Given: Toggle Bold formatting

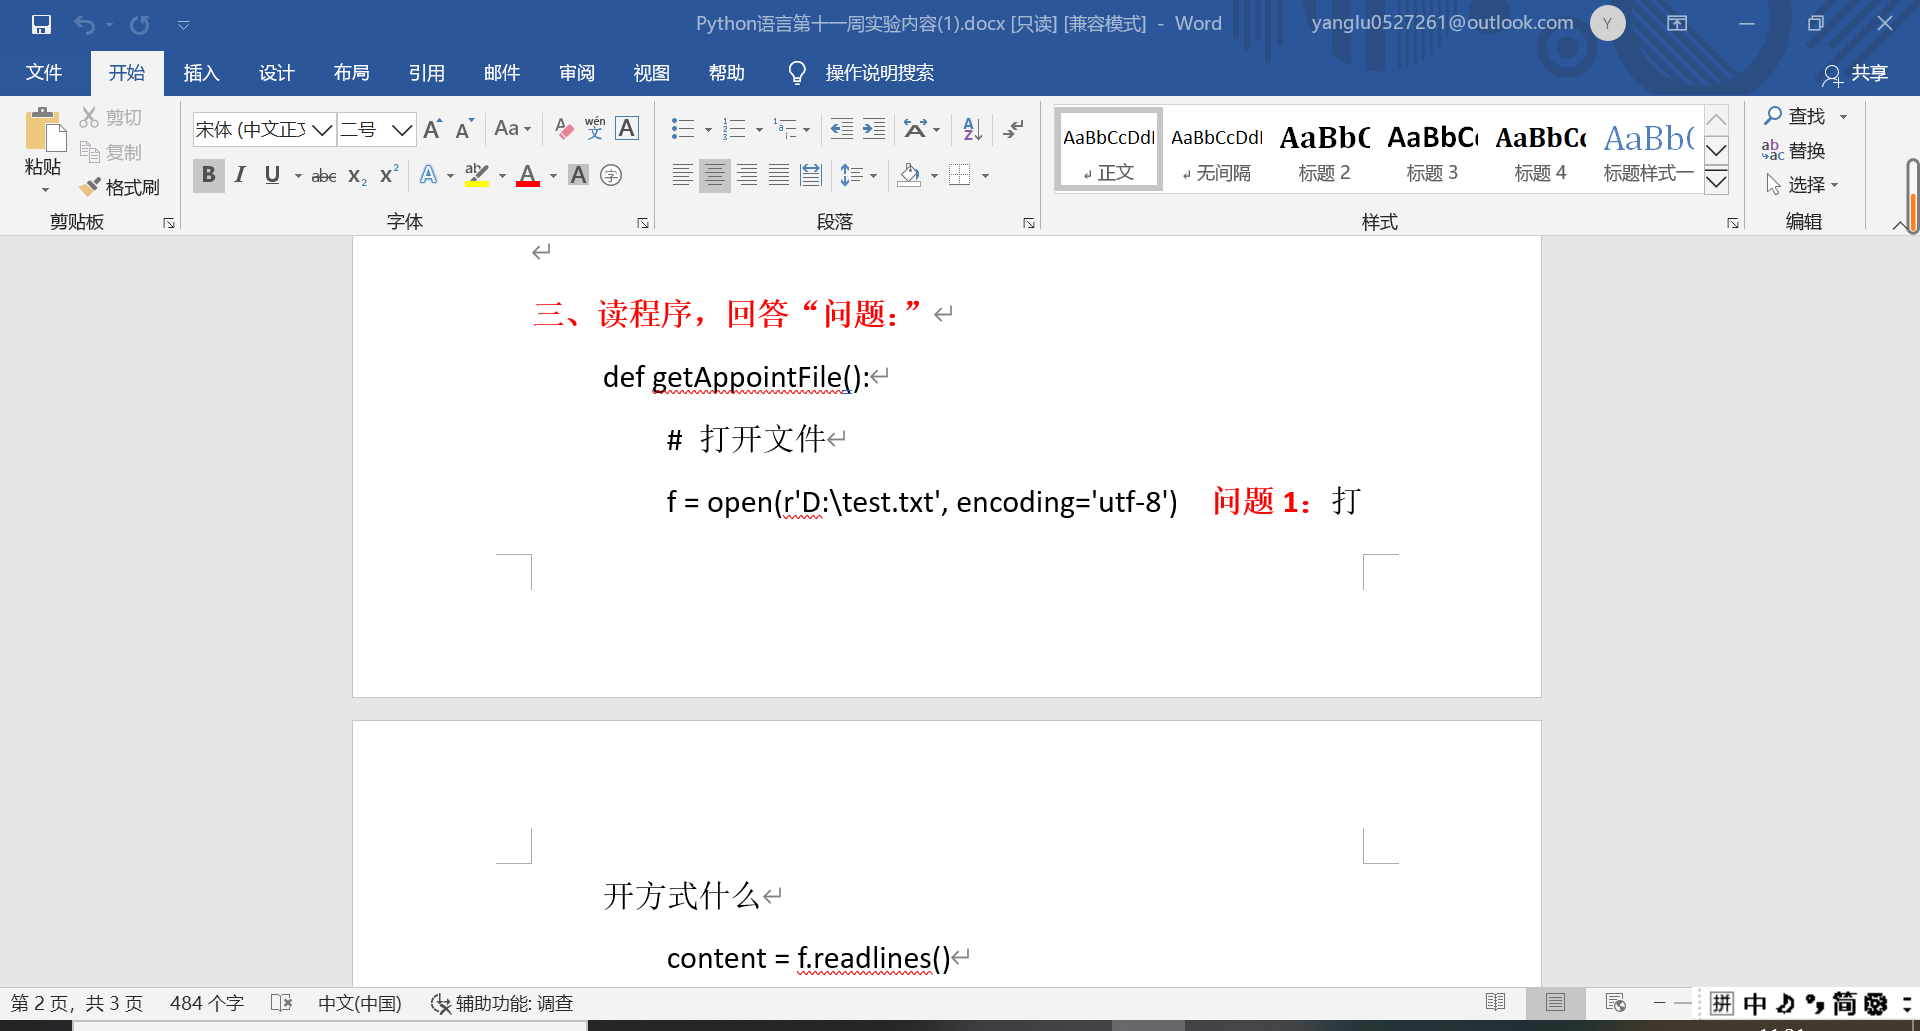Looking at the screenshot, I should coord(208,175).
